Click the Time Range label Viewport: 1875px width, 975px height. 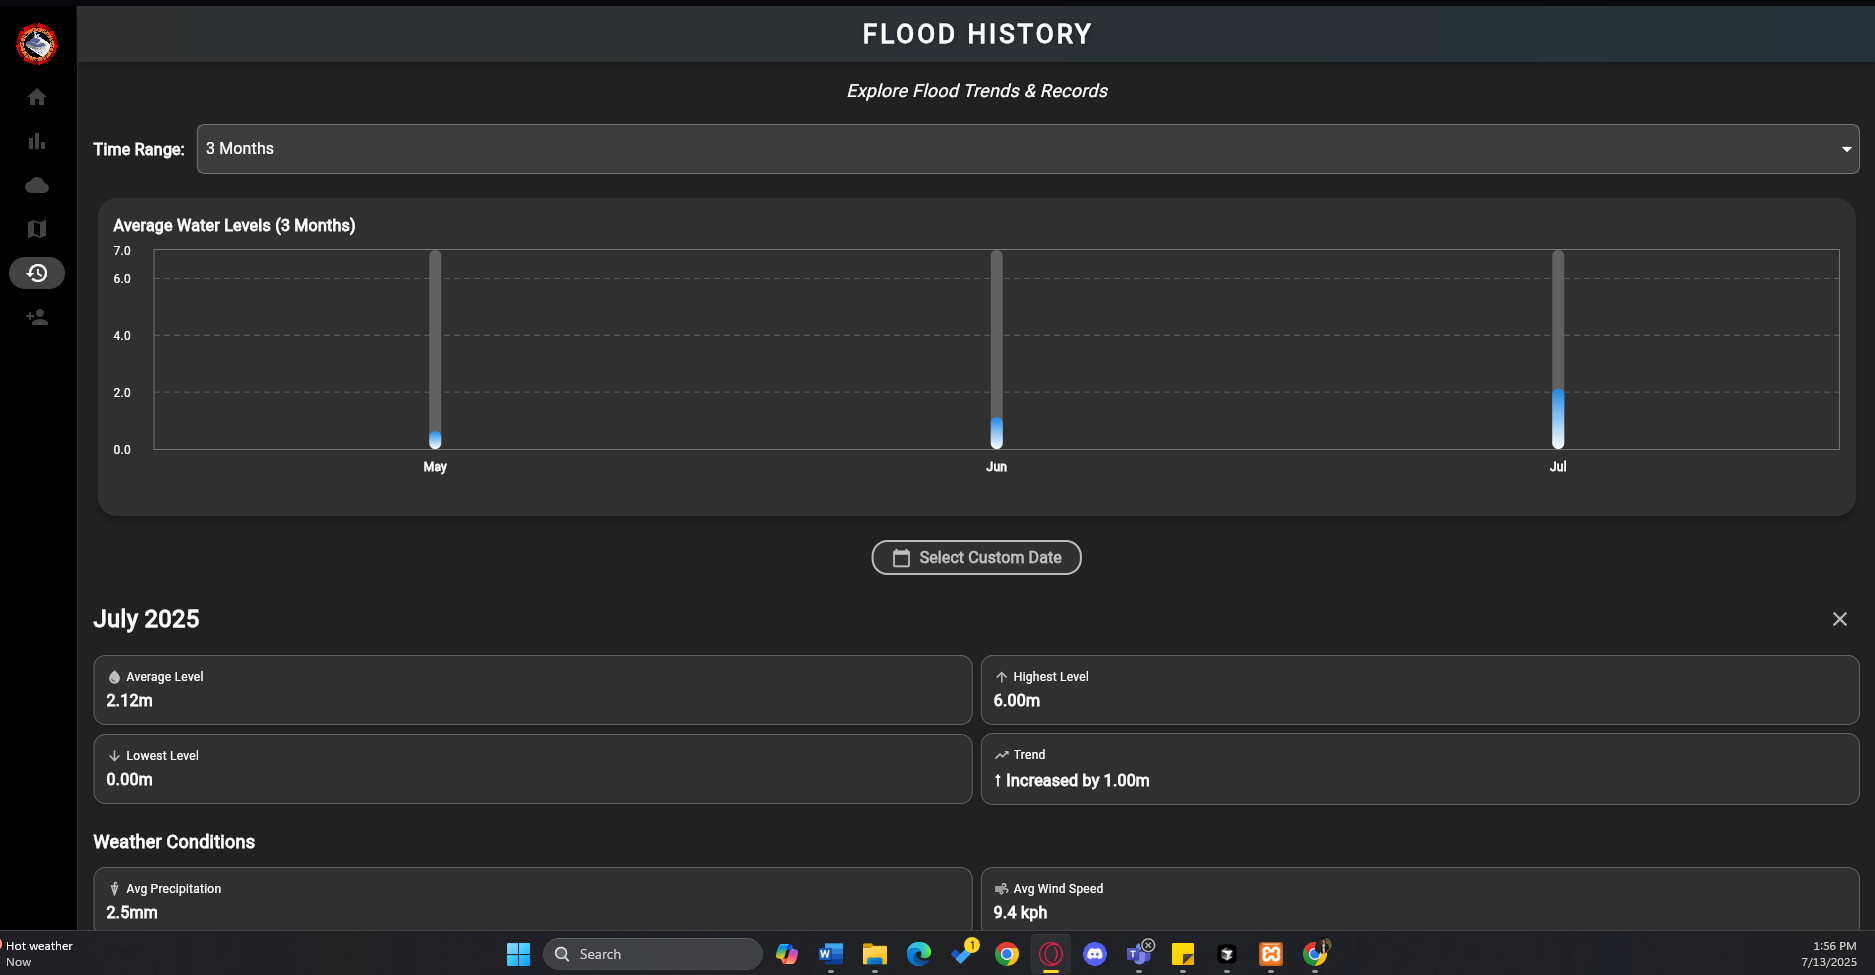[139, 149]
